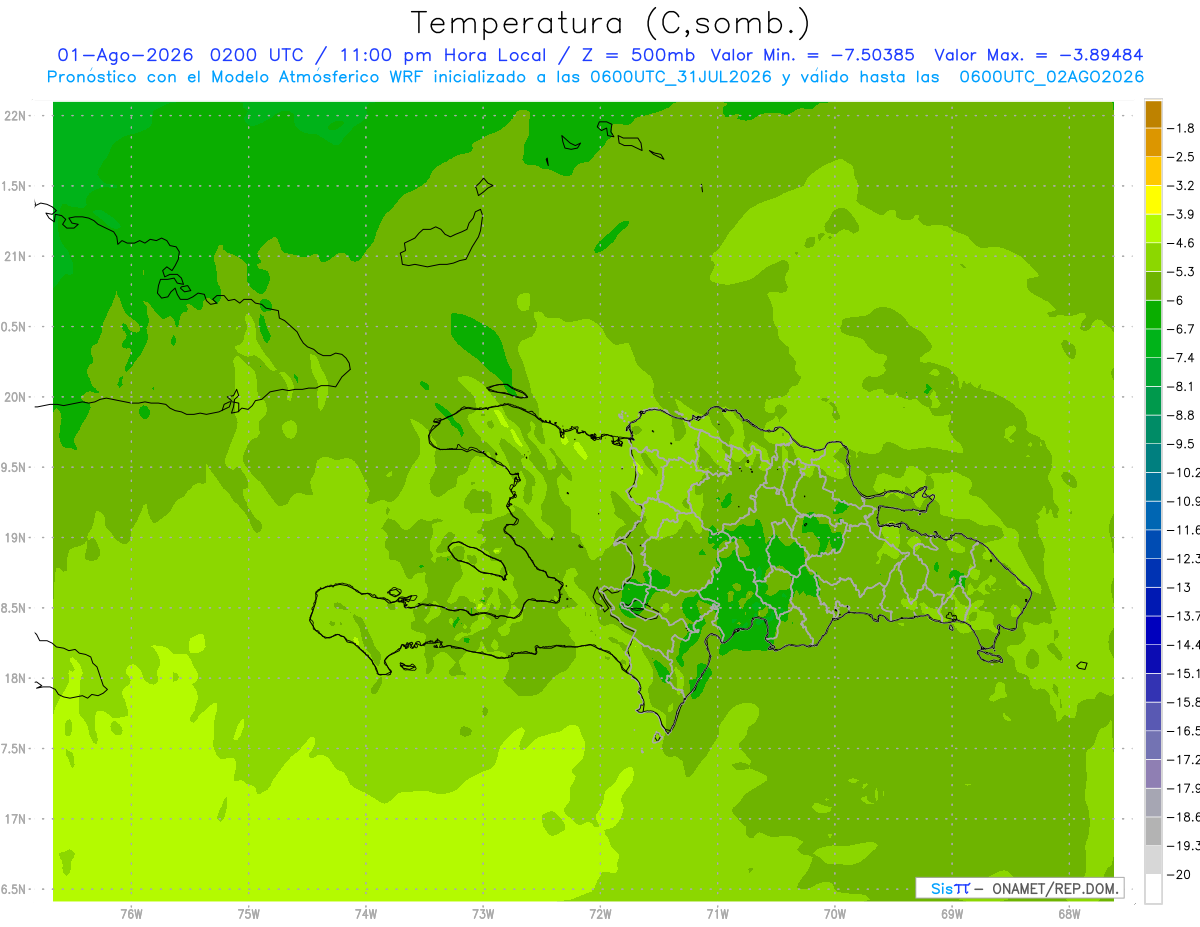Click the '70W' longitude label
1200x927 pixels.
click(835, 914)
